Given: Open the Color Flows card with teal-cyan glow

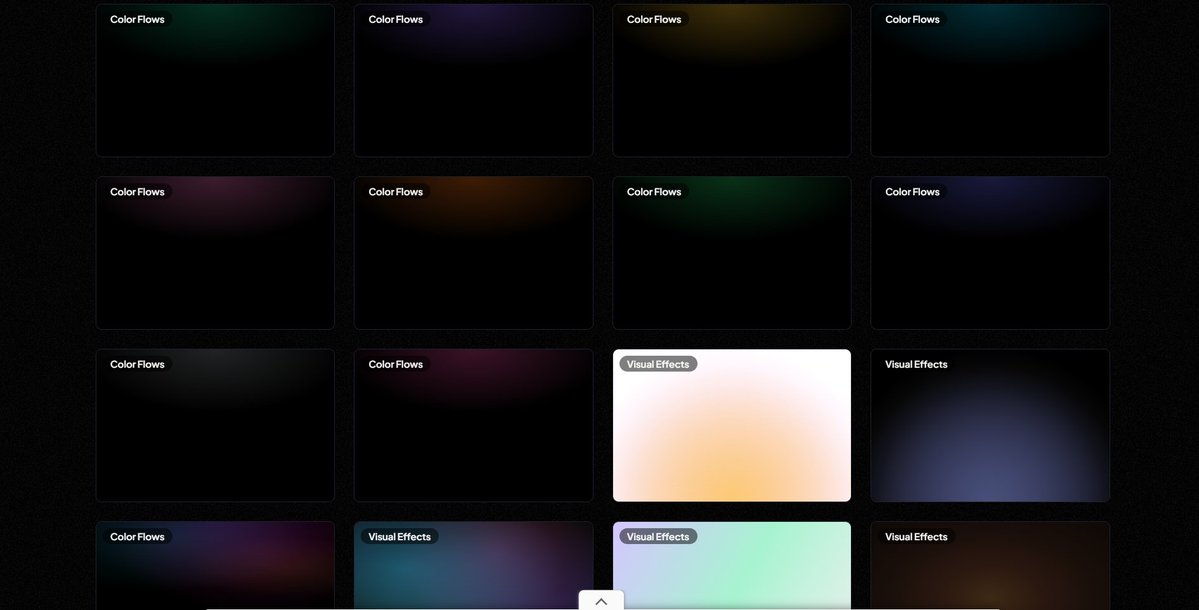Looking at the screenshot, I should [x=990, y=80].
